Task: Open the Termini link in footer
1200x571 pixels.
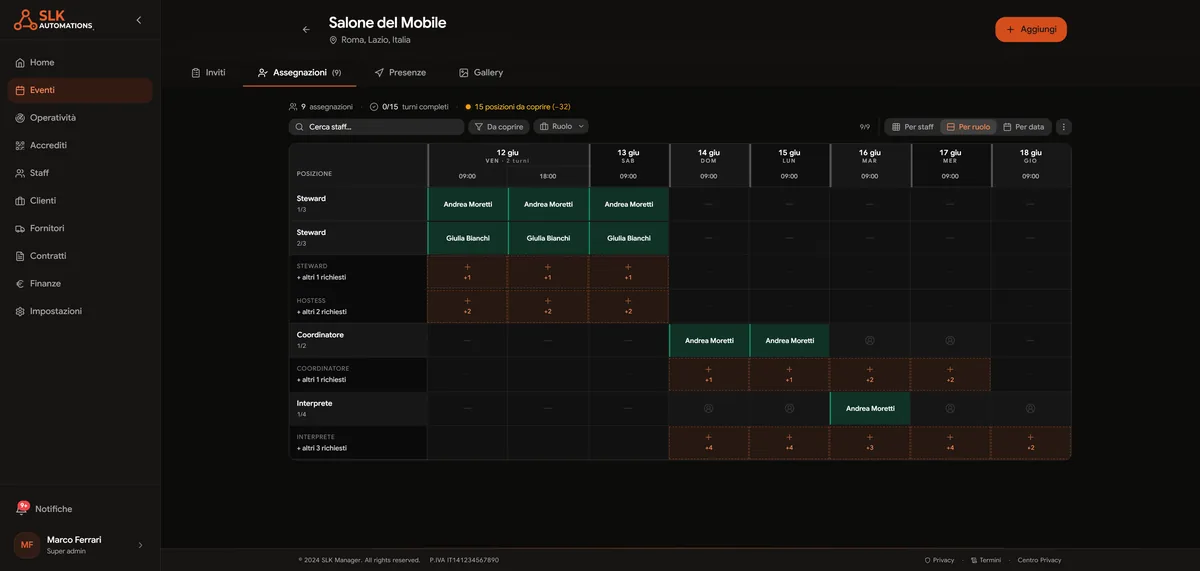Action: [x=984, y=560]
